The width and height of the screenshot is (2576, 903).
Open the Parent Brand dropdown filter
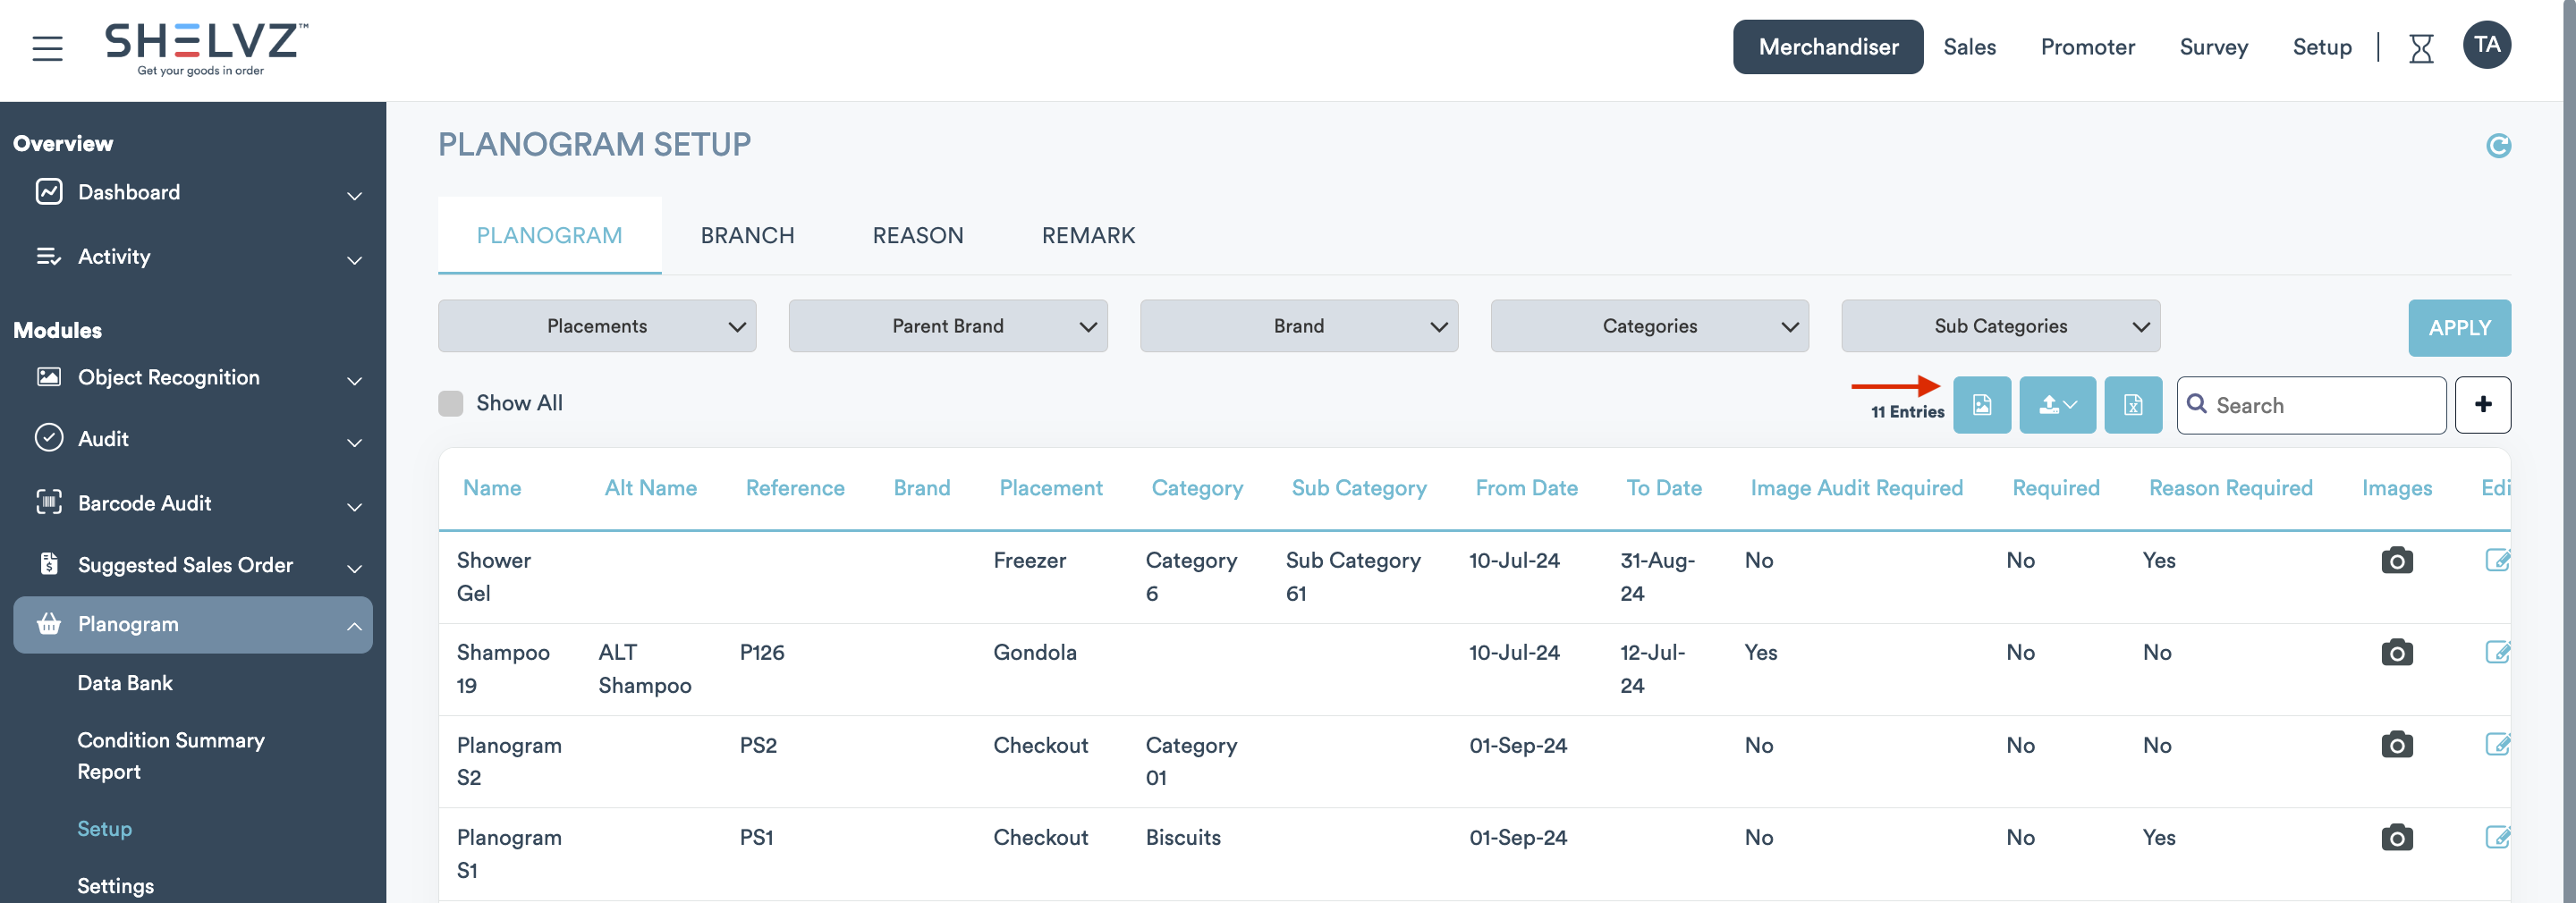pyautogui.click(x=947, y=326)
